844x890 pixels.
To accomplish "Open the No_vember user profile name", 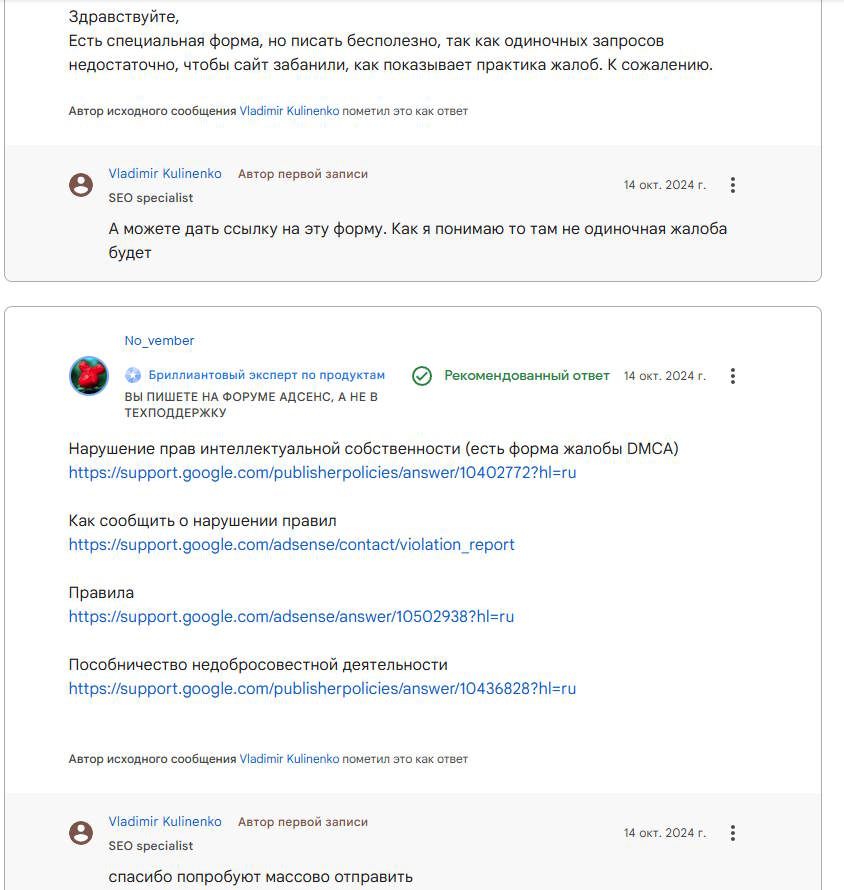I will pos(159,341).
